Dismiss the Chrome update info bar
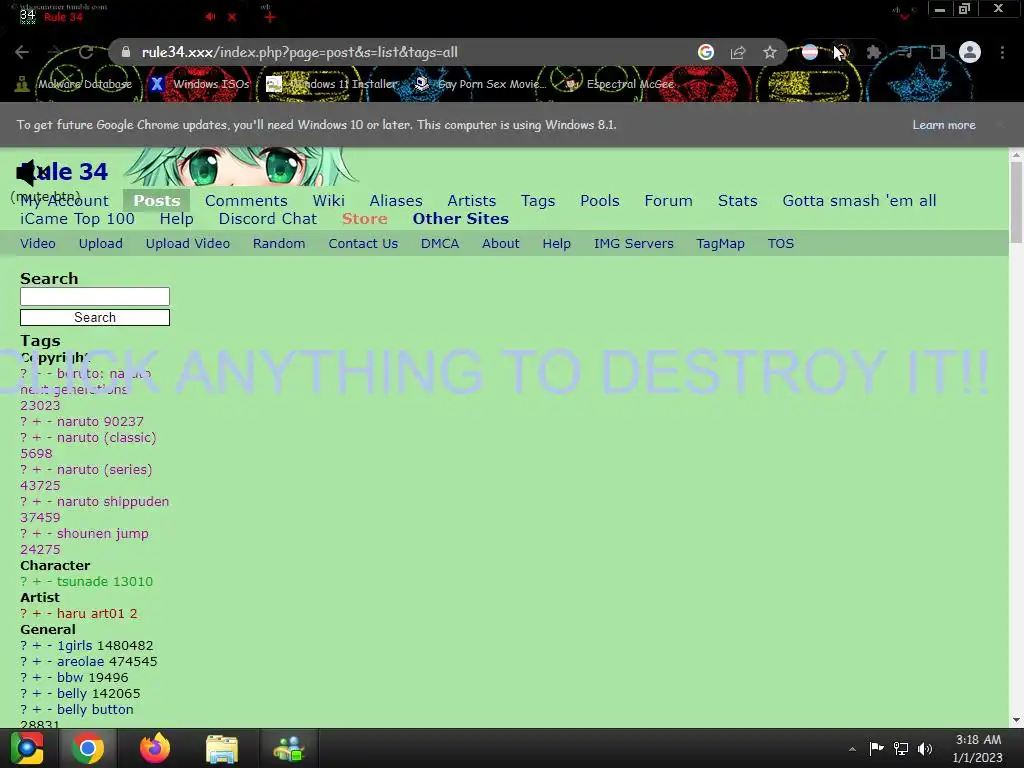Viewport: 1024px width, 768px height. point(999,124)
